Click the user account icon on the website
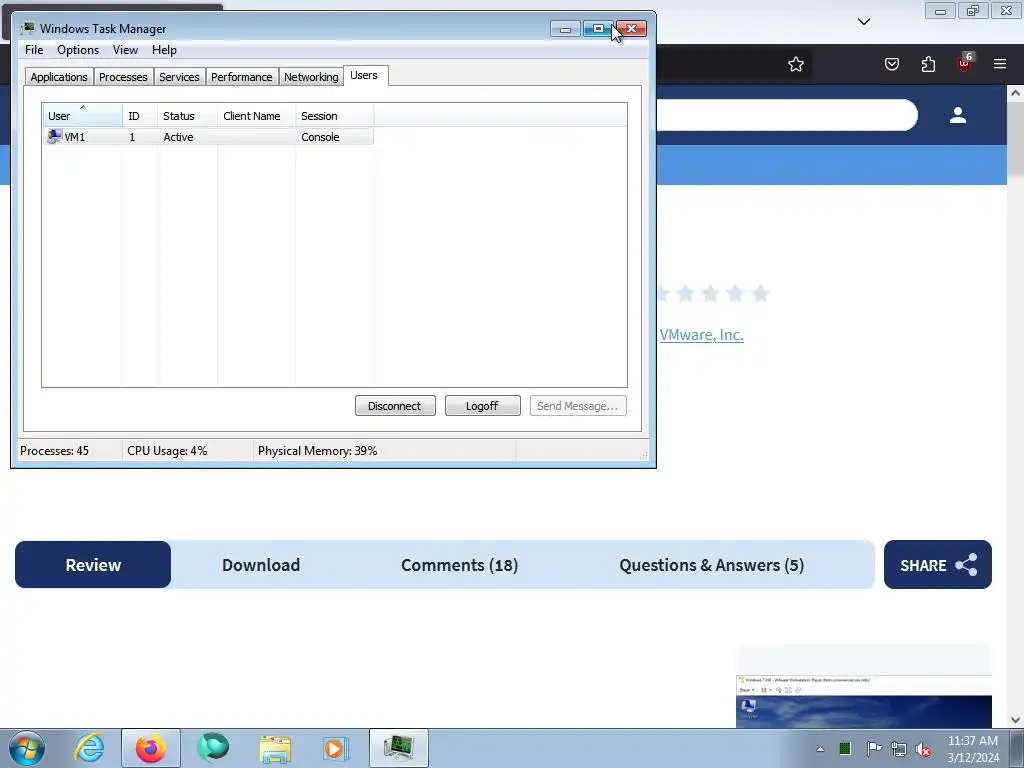 point(958,115)
